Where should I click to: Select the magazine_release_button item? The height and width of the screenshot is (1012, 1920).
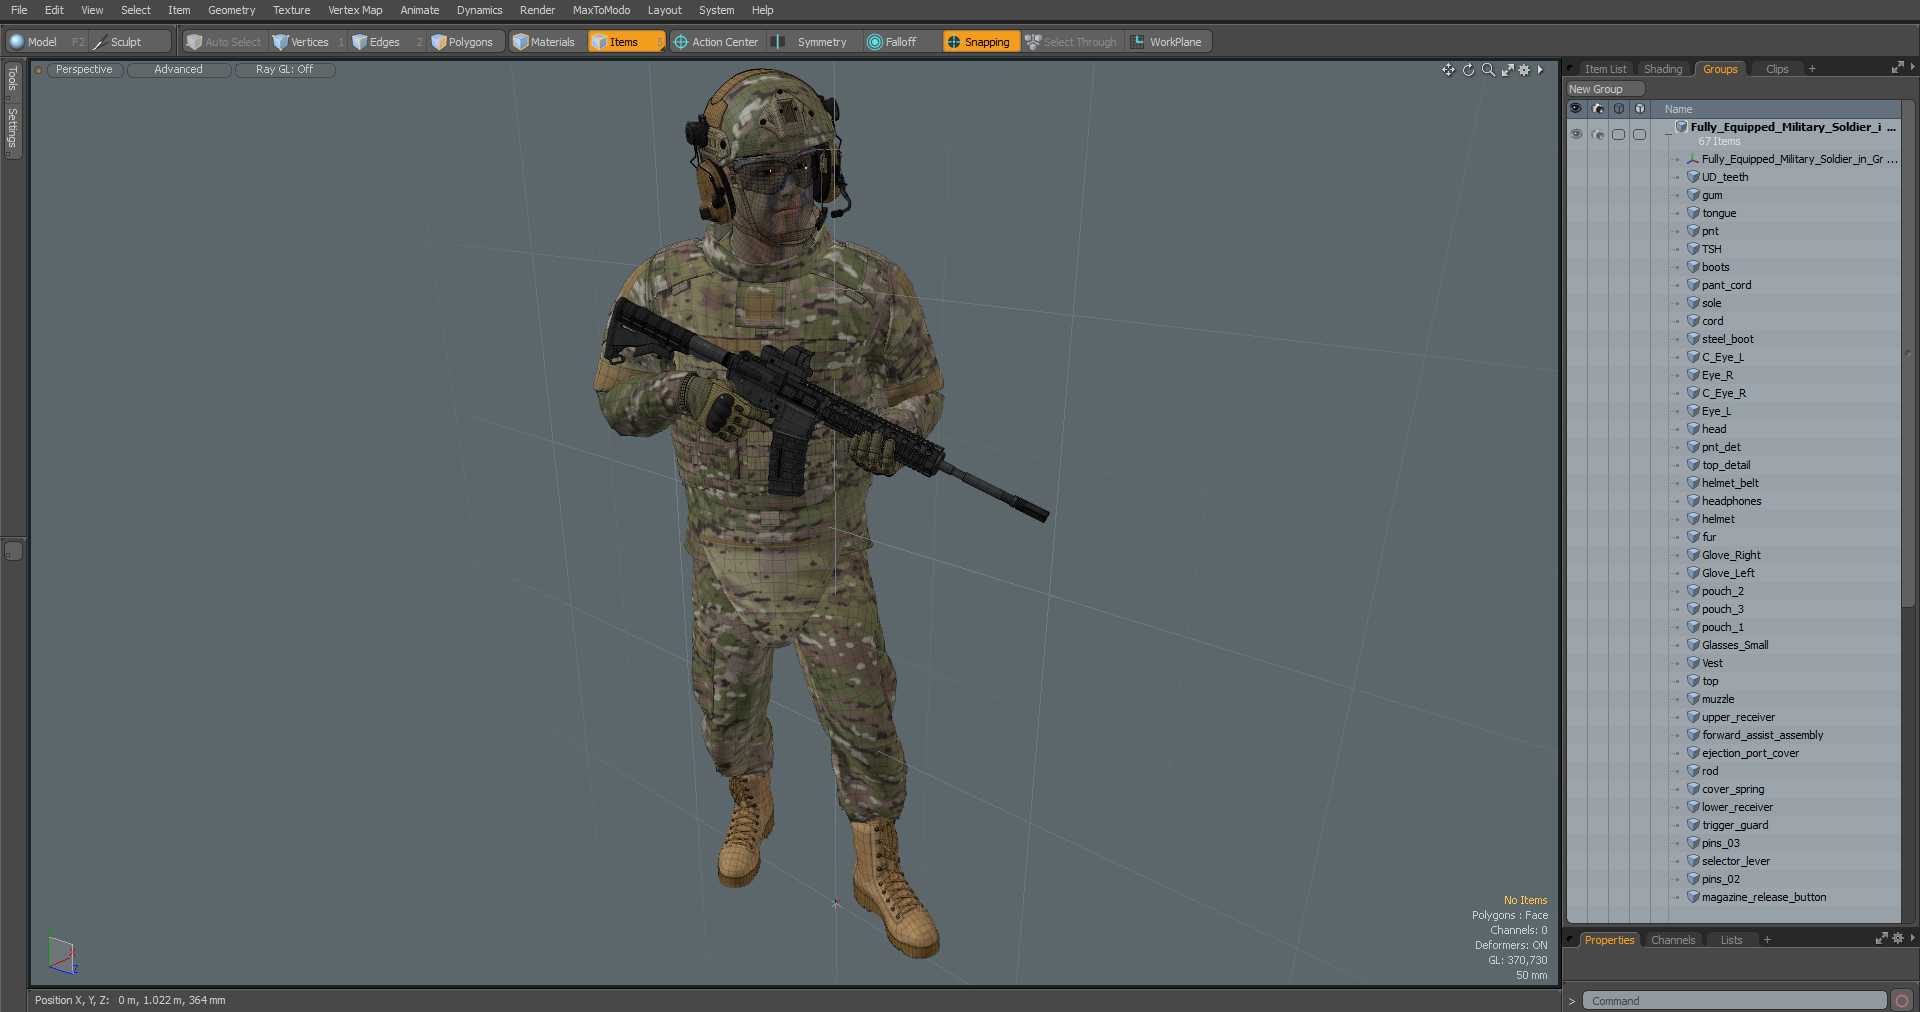tap(1764, 897)
